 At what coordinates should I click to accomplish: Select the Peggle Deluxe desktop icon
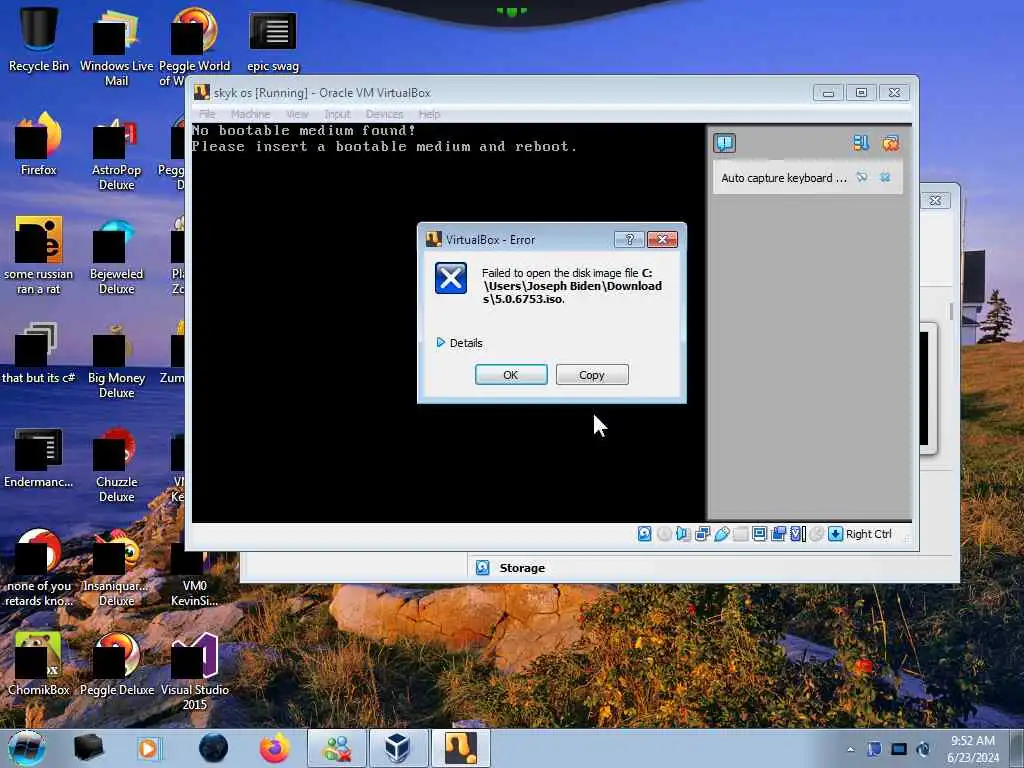(116, 664)
